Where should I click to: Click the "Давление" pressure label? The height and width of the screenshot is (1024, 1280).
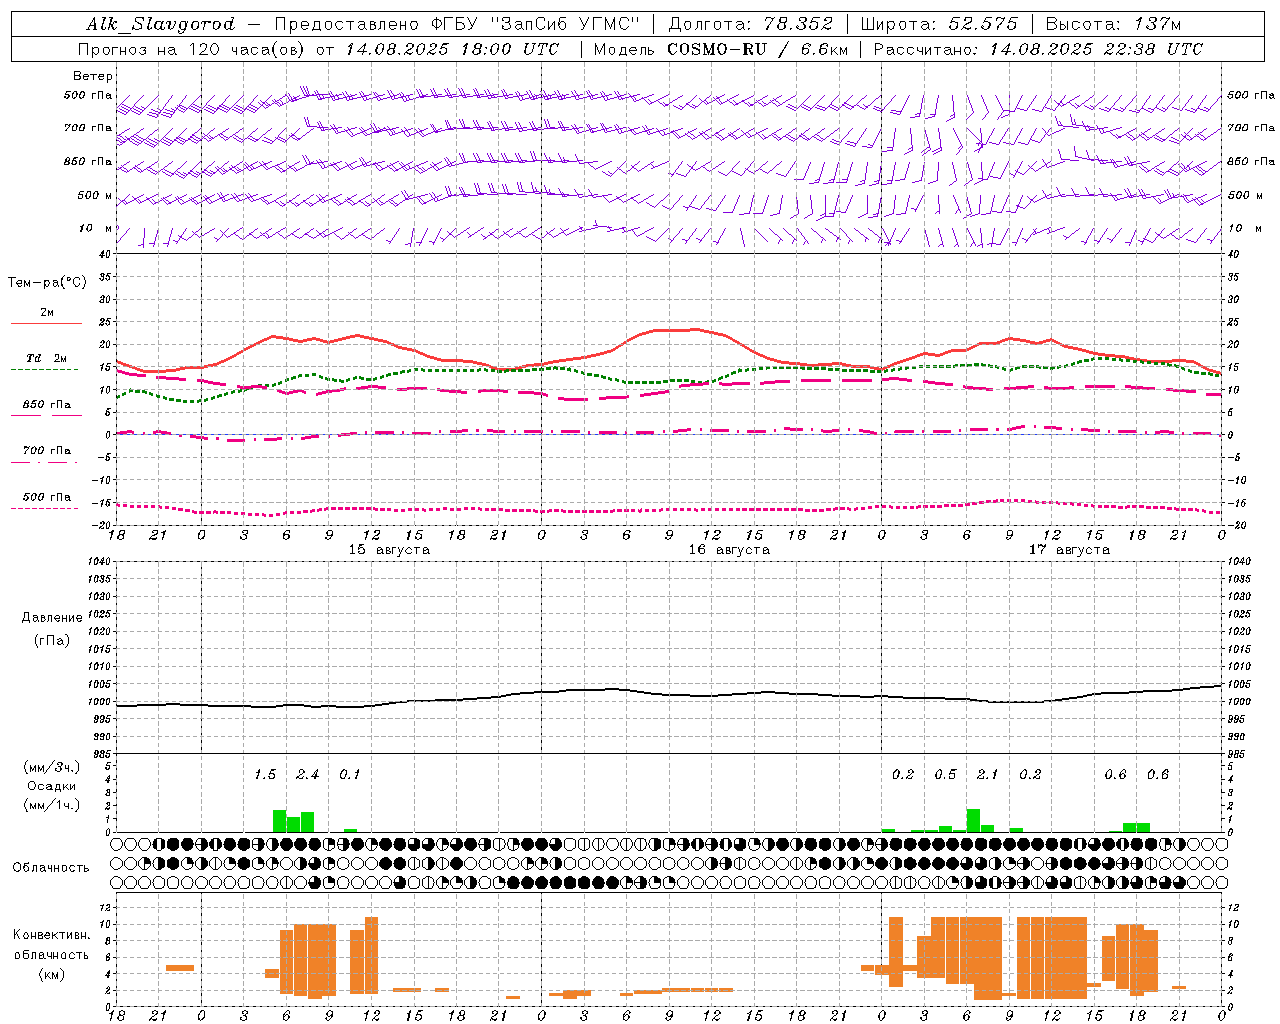52,618
